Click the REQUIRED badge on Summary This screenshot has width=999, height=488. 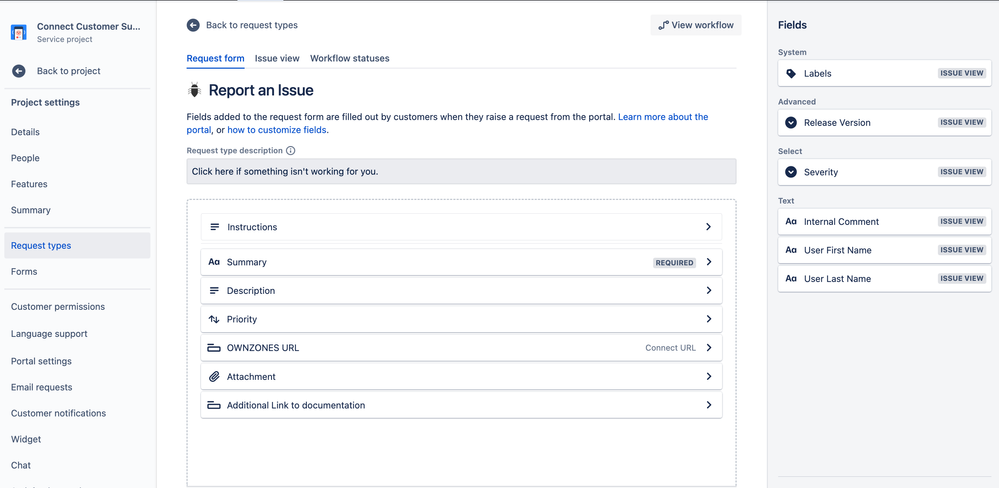click(x=675, y=262)
